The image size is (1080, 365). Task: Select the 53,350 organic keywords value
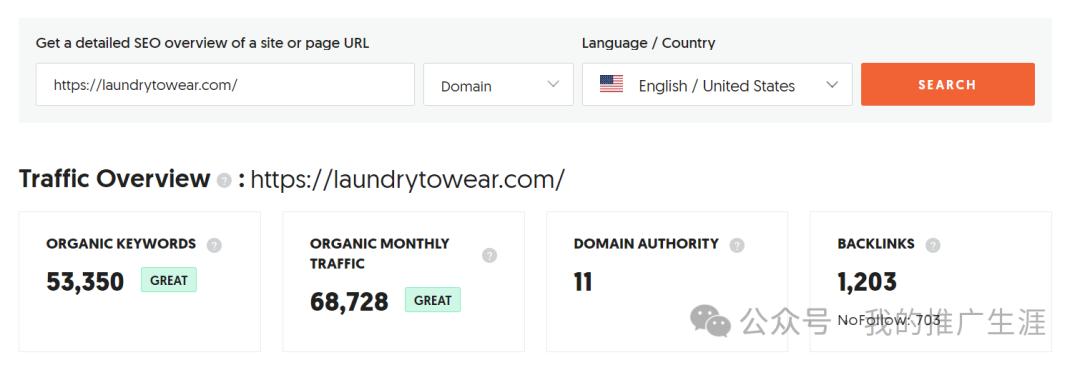click(85, 282)
